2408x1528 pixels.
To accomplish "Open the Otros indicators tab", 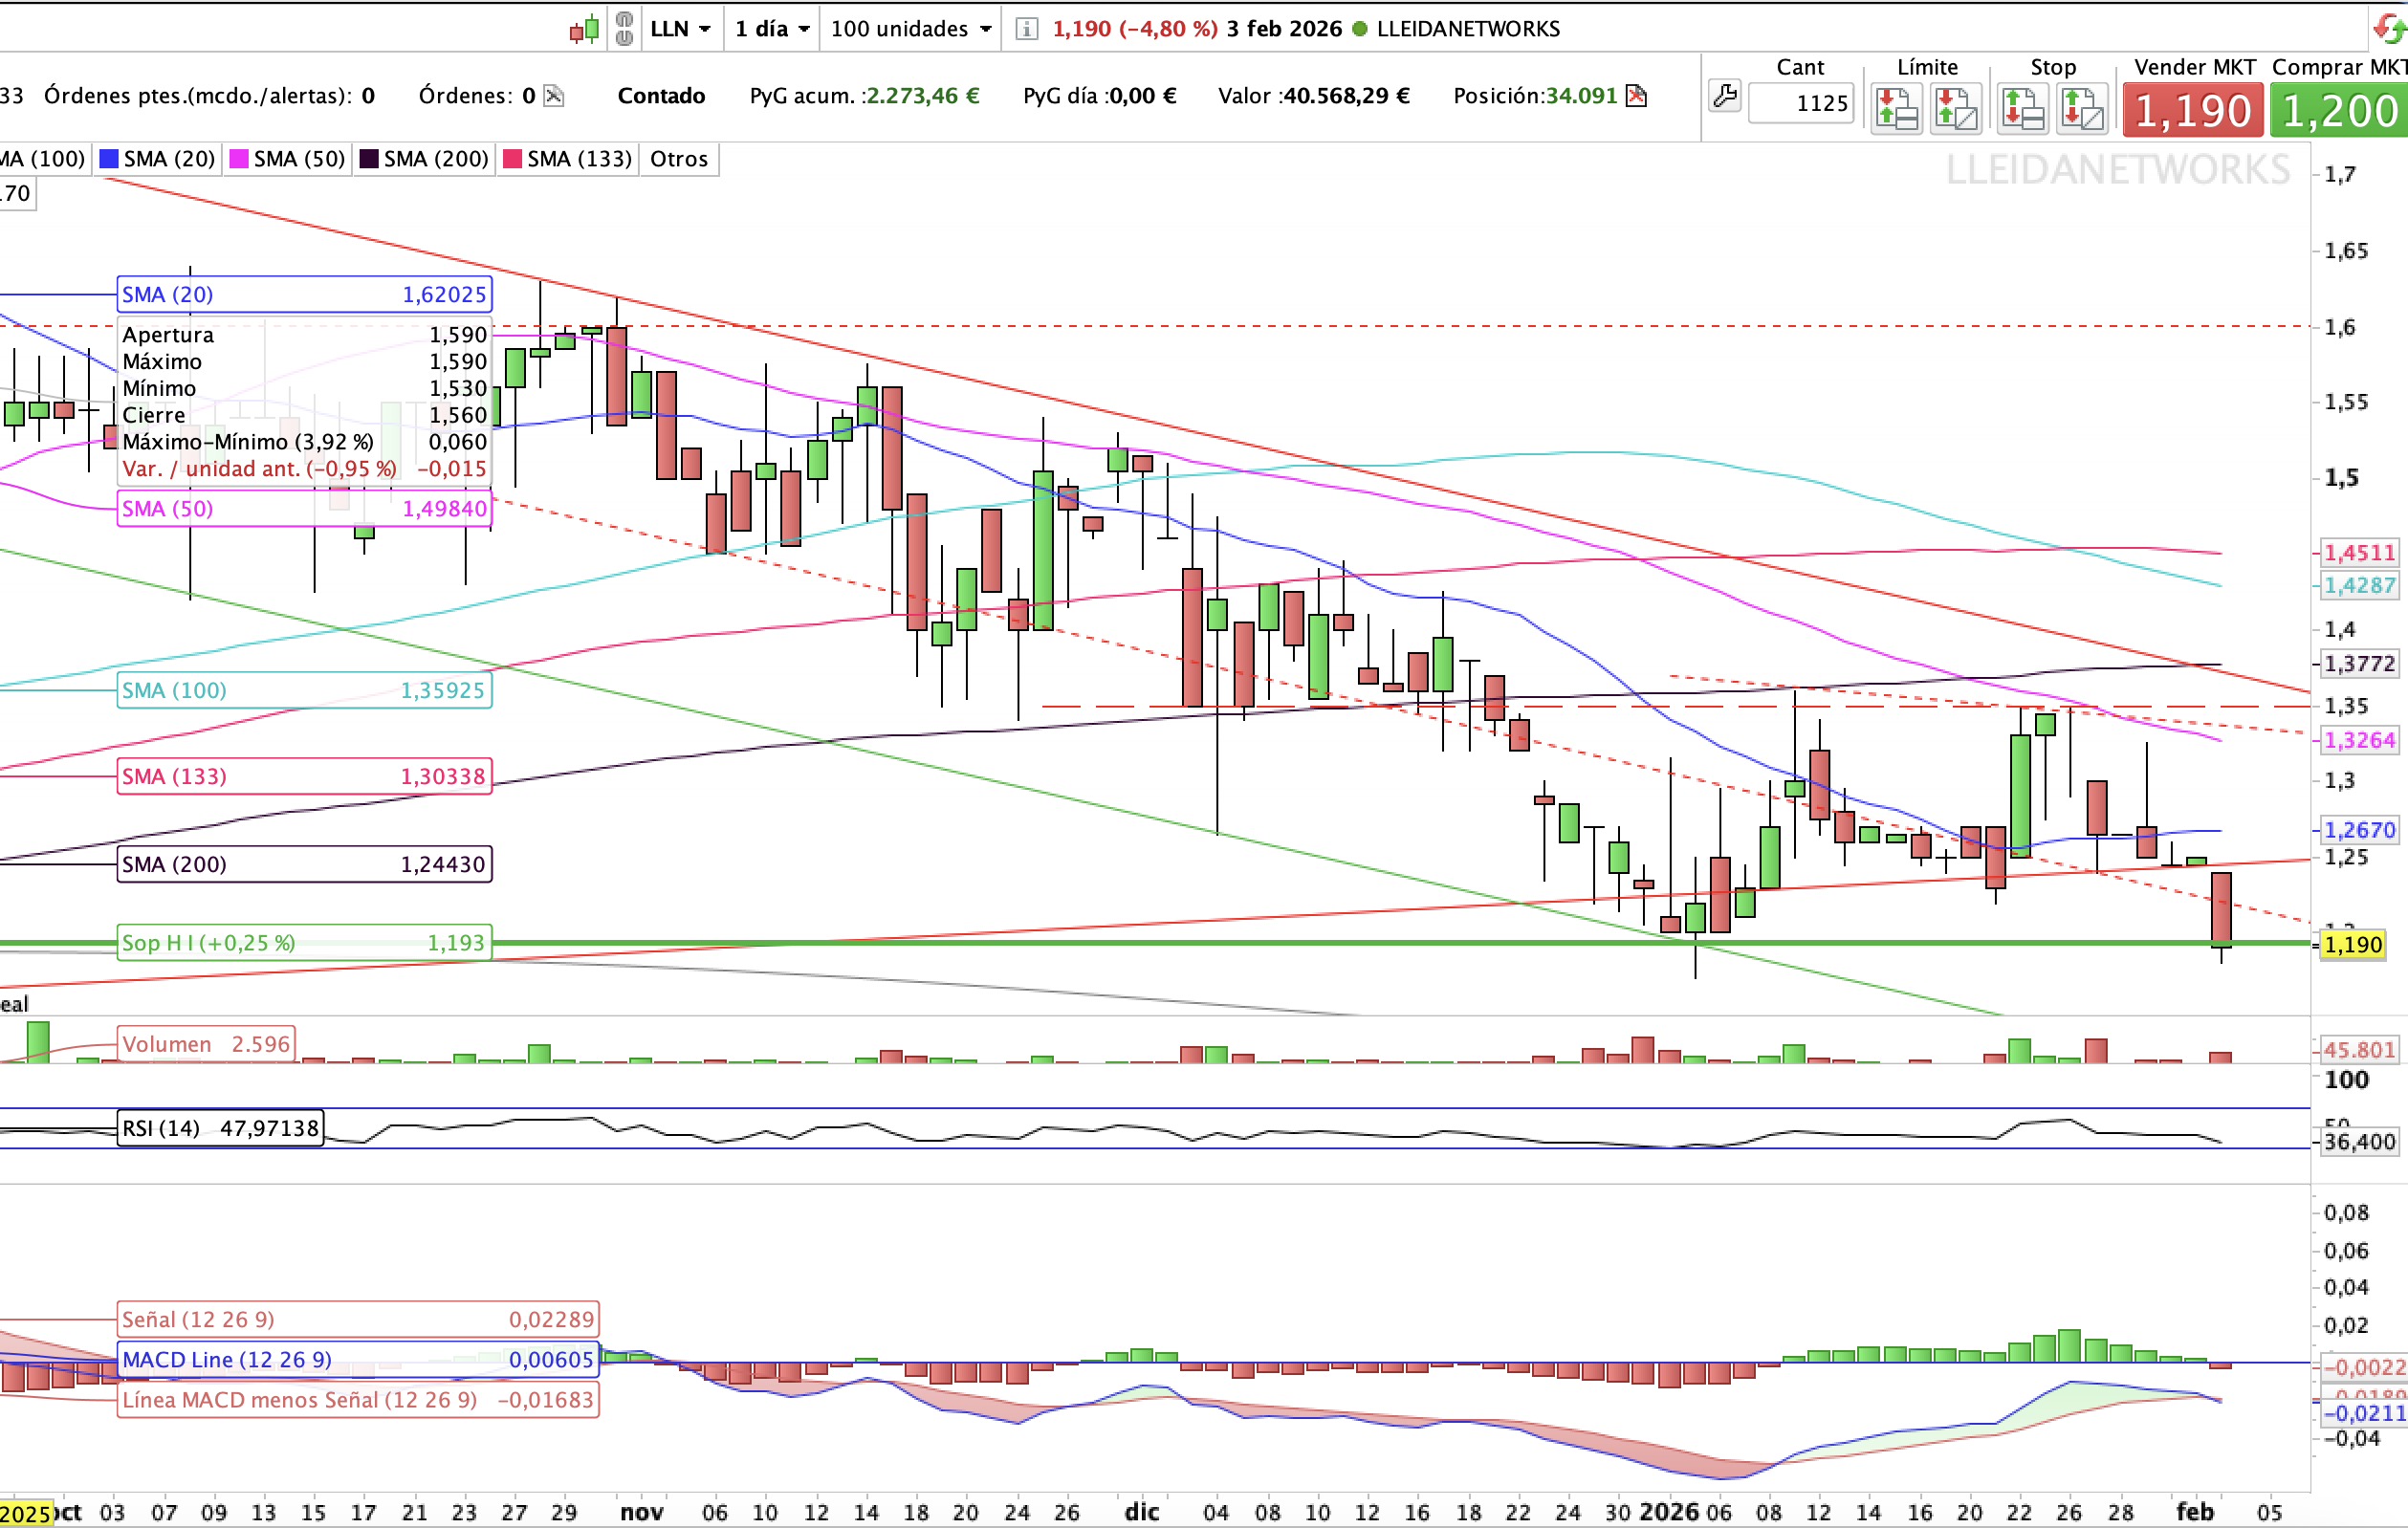I will click(x=678, y=159).
